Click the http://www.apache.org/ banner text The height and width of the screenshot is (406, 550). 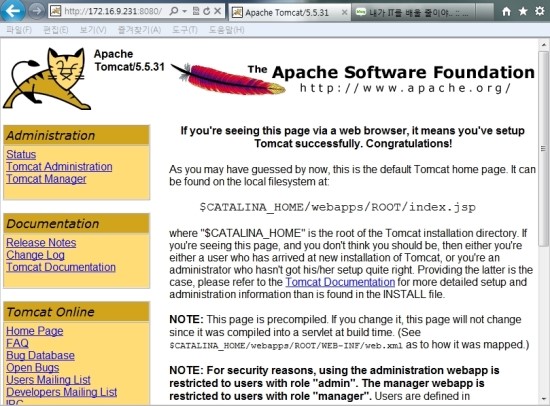pyautogui.click(x=405, y=88)
